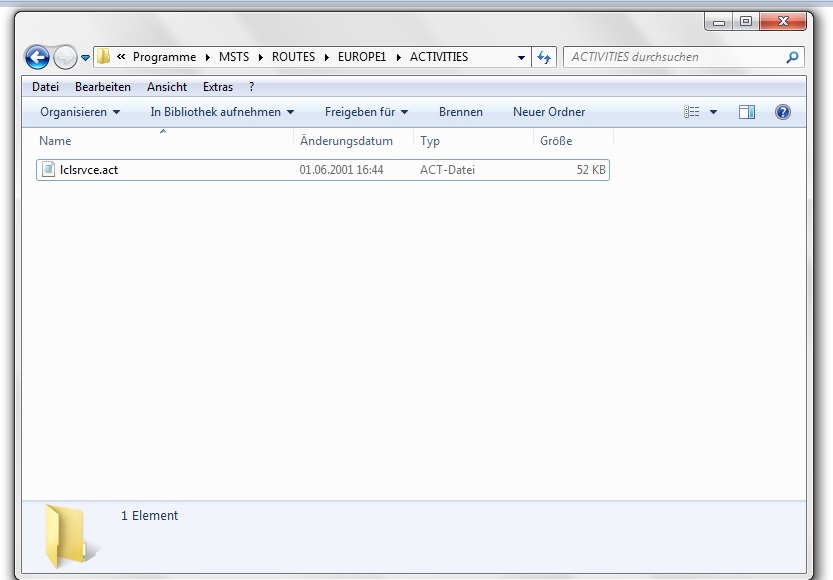Open the Datei menu

(x=45, y=87)
